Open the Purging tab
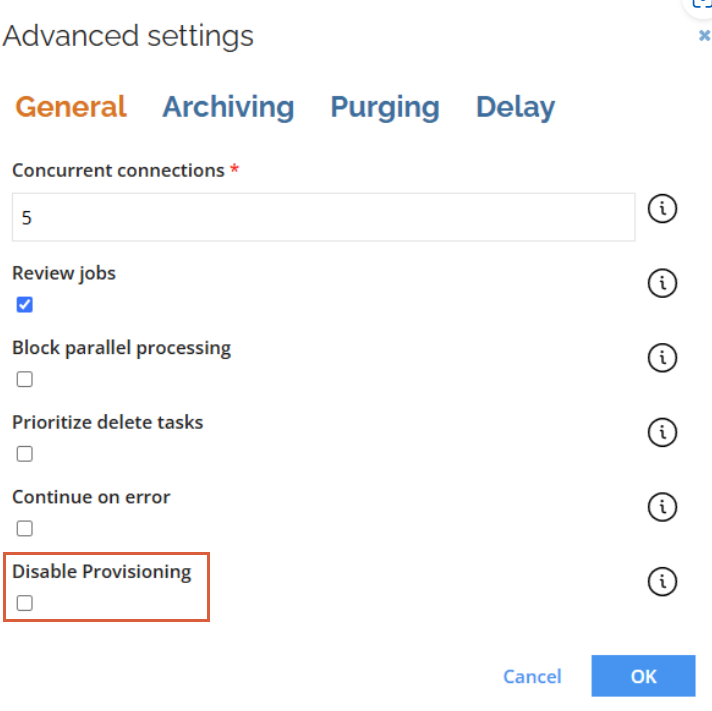Viewport: 712px width, 711px height. [385, 107]
